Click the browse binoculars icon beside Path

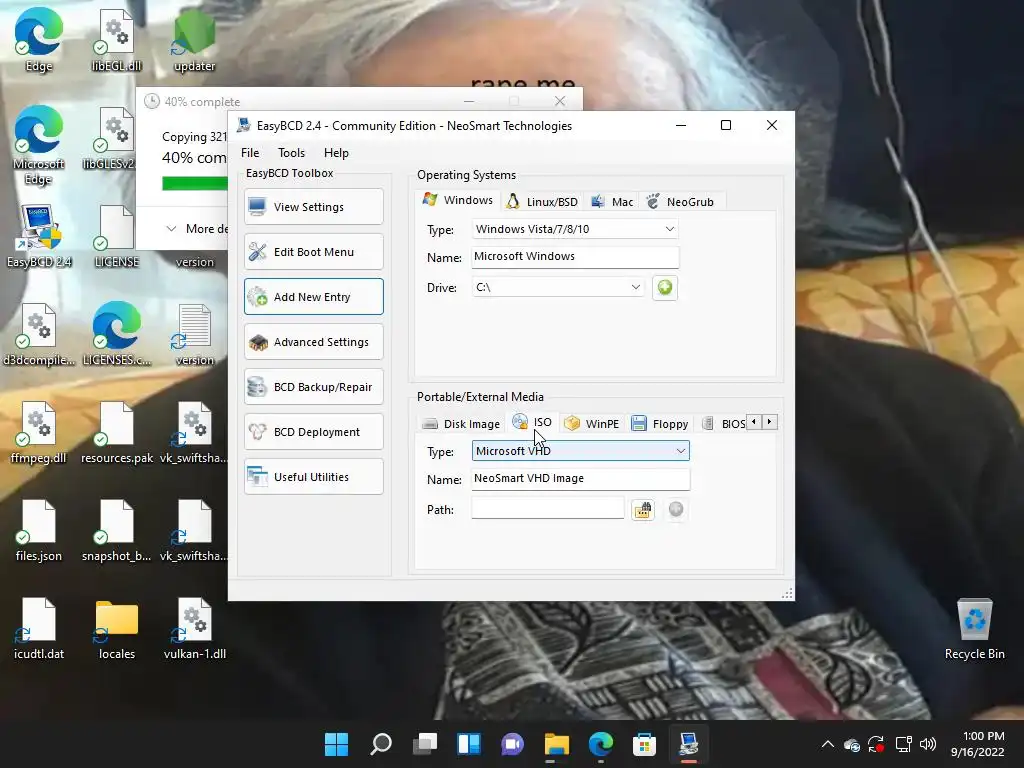[643, 509]
